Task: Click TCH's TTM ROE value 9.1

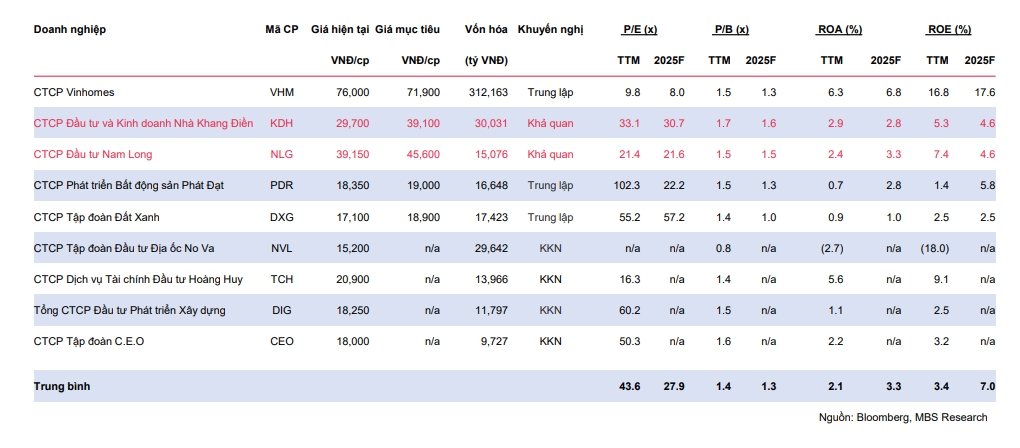Action: (x=941, y=279)
